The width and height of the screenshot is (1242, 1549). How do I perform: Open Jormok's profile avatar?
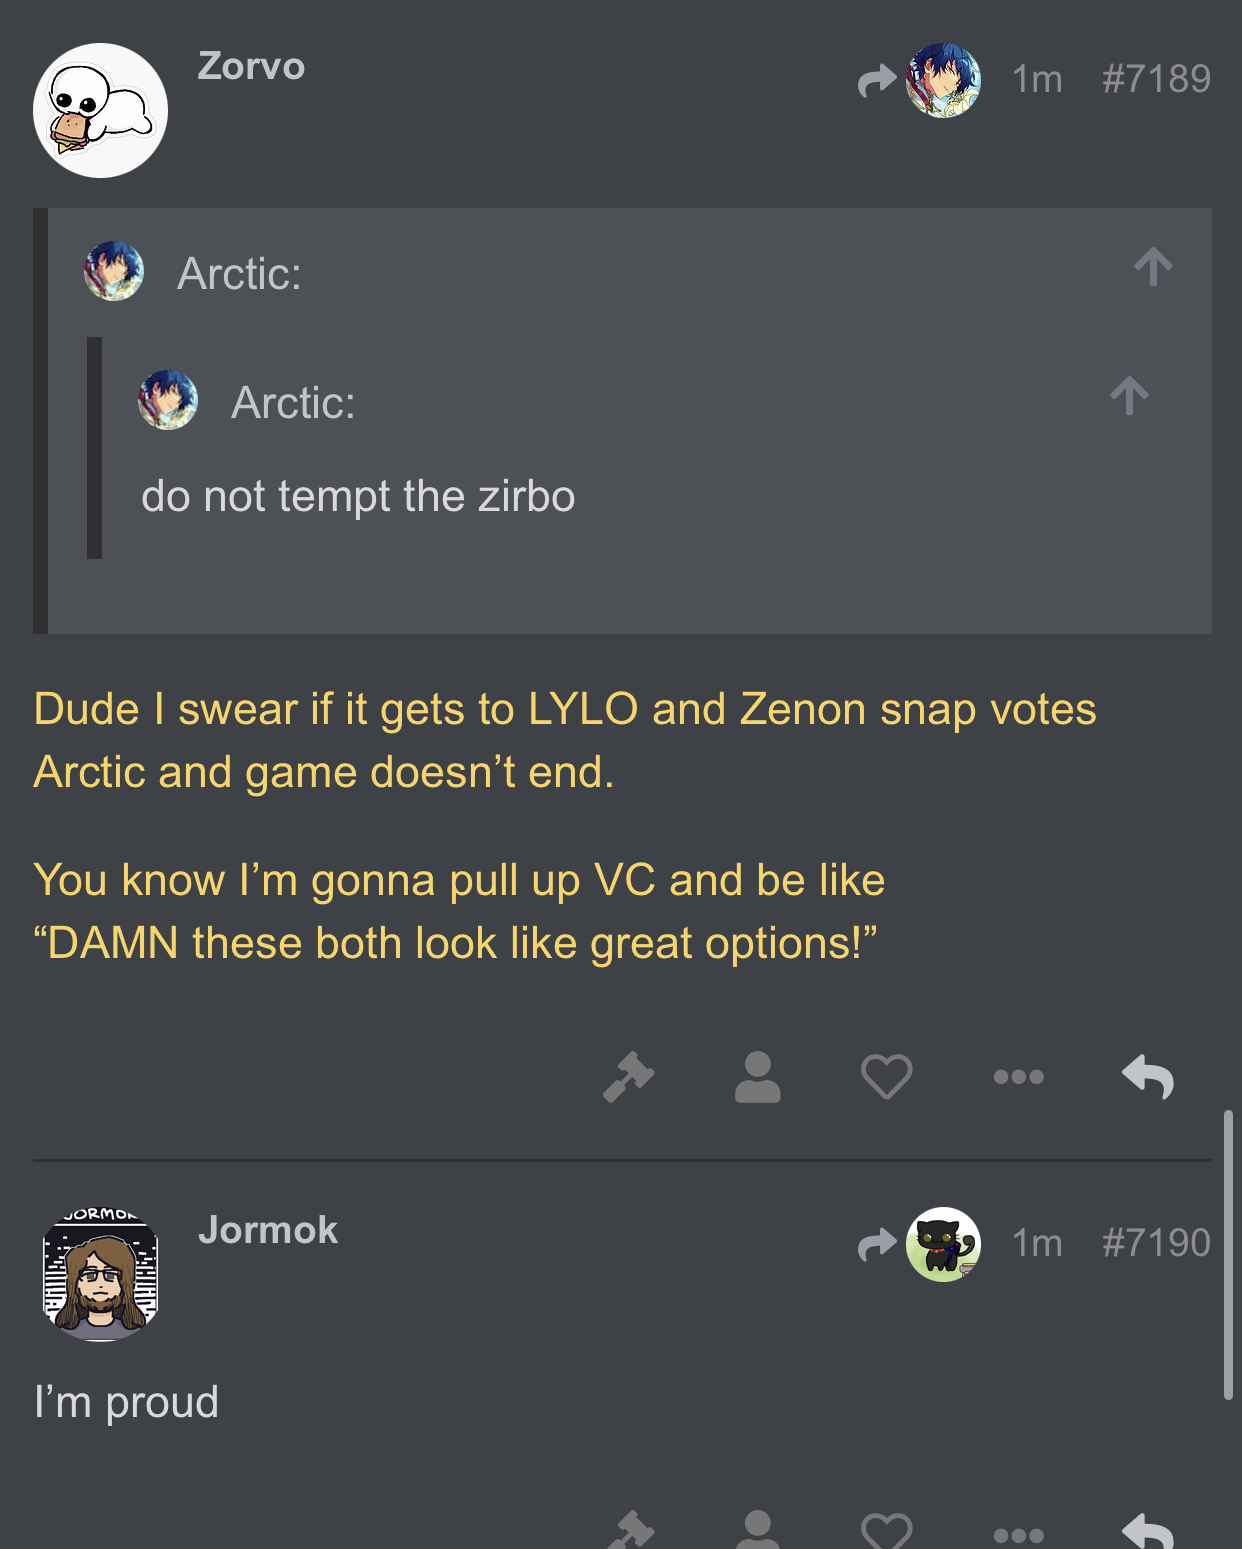pyautogui.click(x=100, y=1274)
